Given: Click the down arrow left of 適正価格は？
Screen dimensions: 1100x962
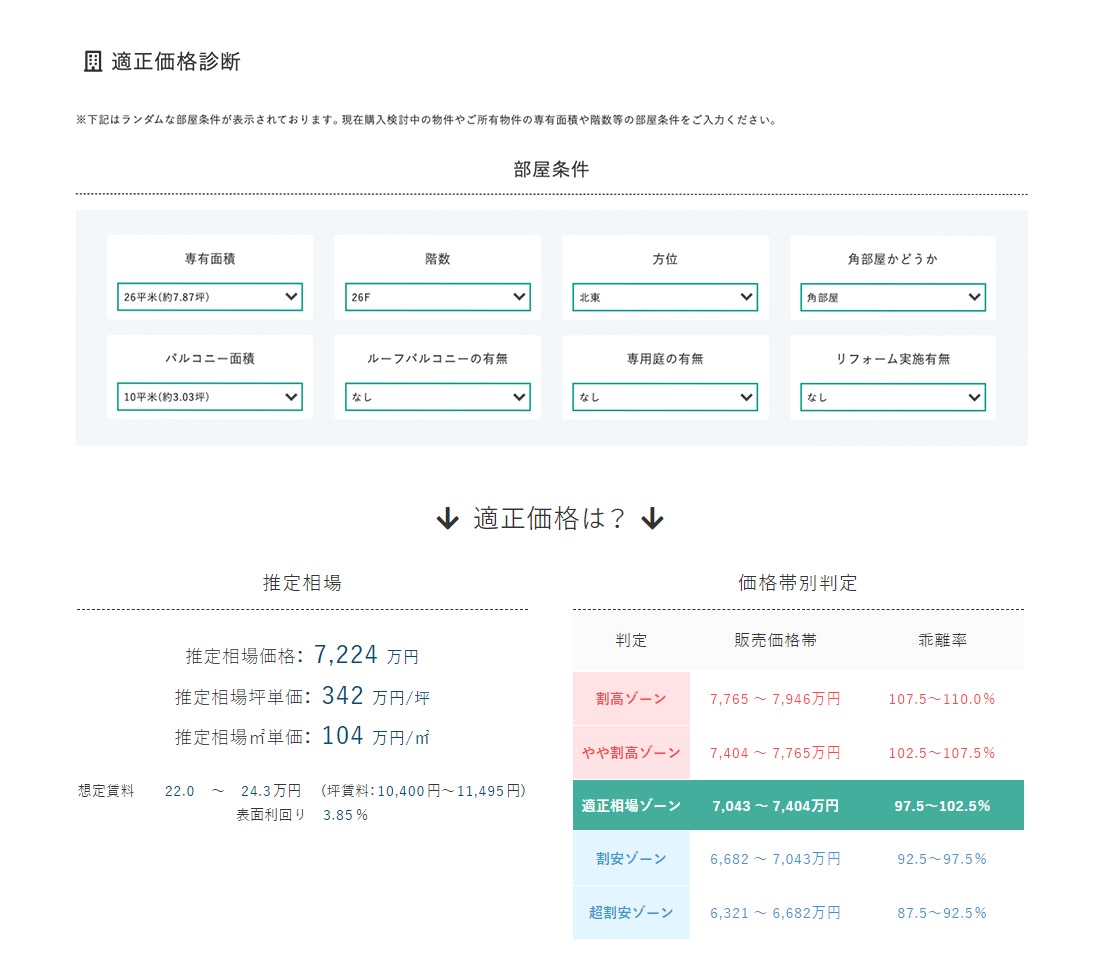Looking at the screenshot, I should (448, 519).
